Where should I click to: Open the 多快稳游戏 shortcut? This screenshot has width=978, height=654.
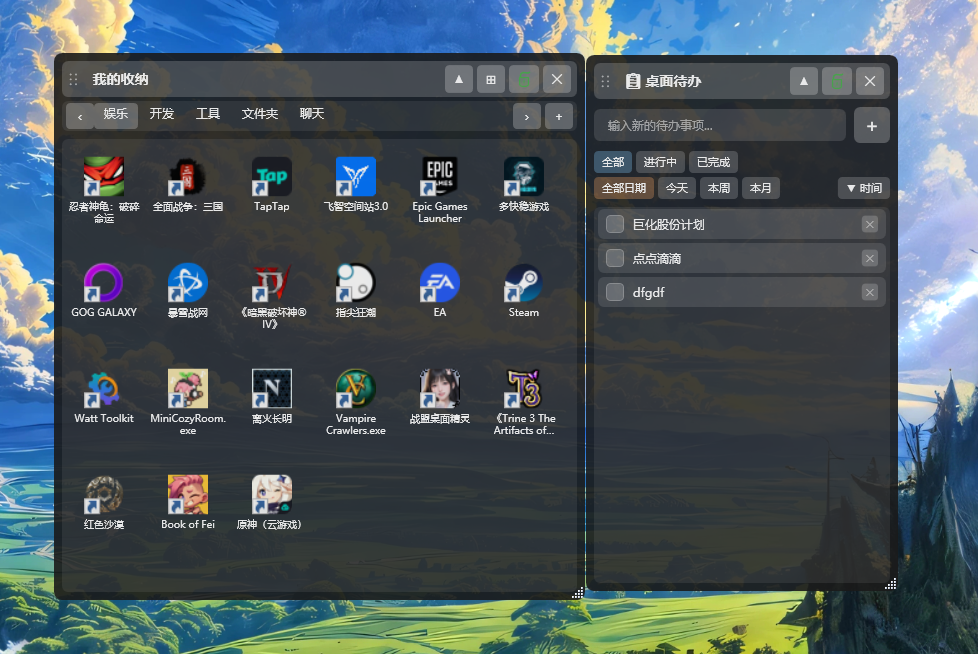(x=523, y=177)
